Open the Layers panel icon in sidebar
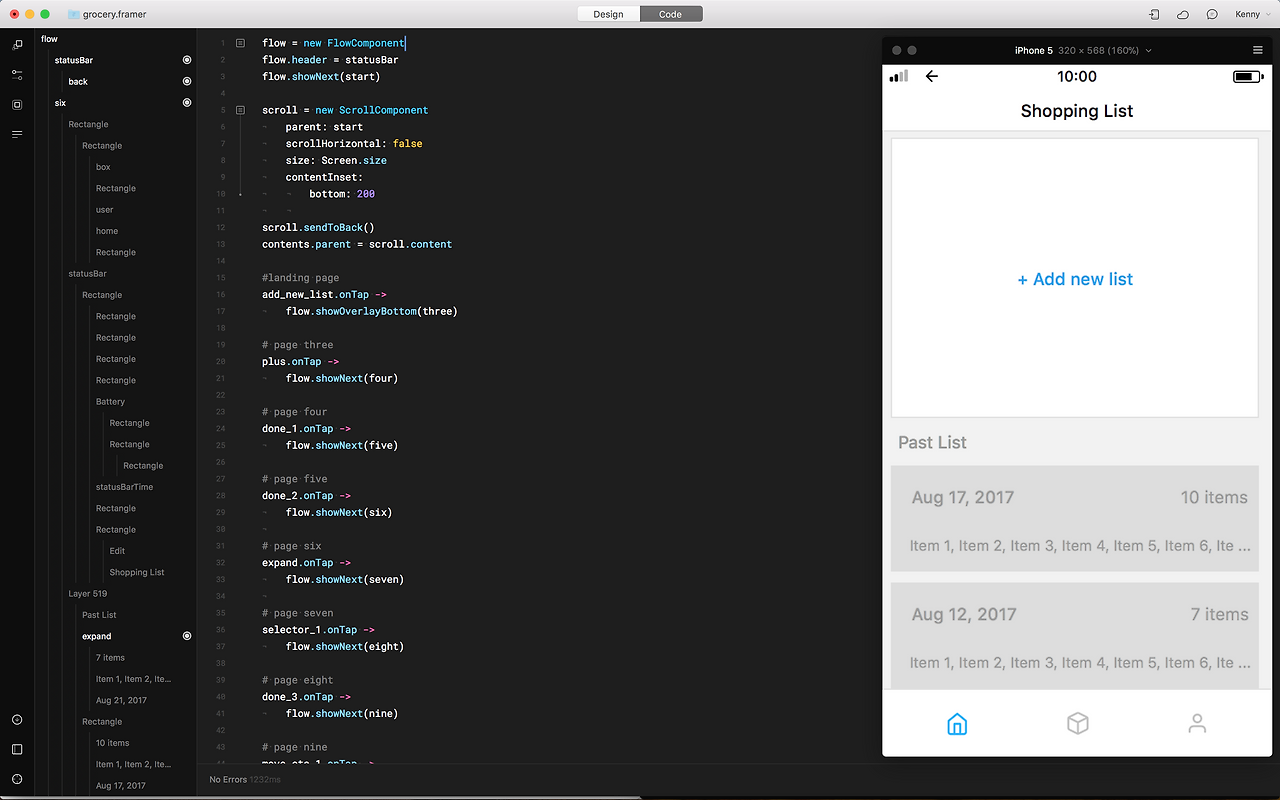The image size is (1280, 800). (x=17, y=45)
